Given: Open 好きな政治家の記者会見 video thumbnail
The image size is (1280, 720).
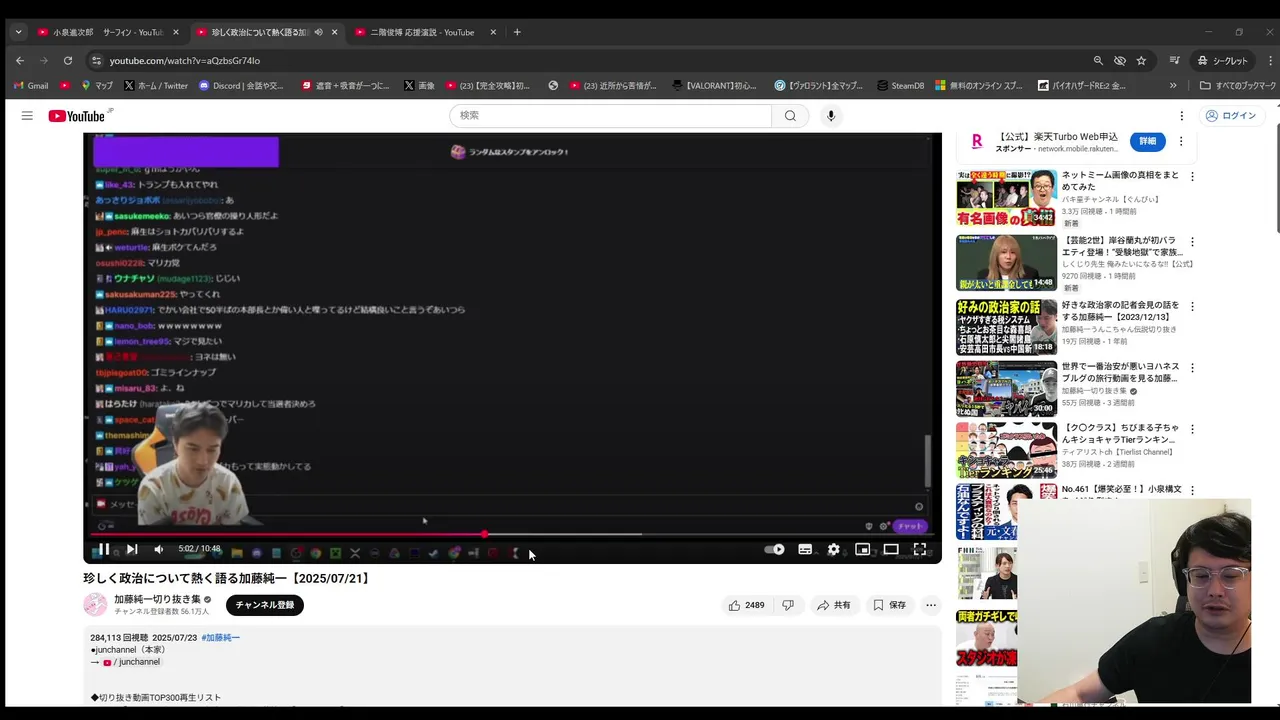Looking at the screenshot, I should point(1006,327).
